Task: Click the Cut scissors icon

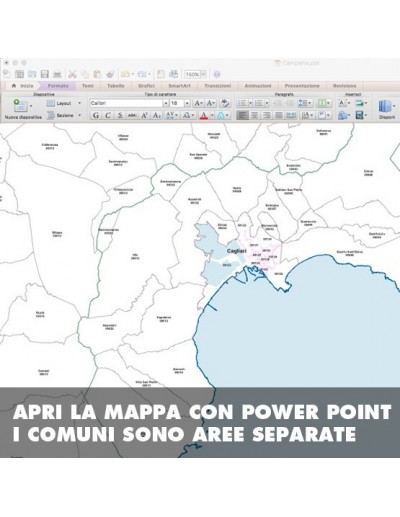Action: tap(72, 74)
